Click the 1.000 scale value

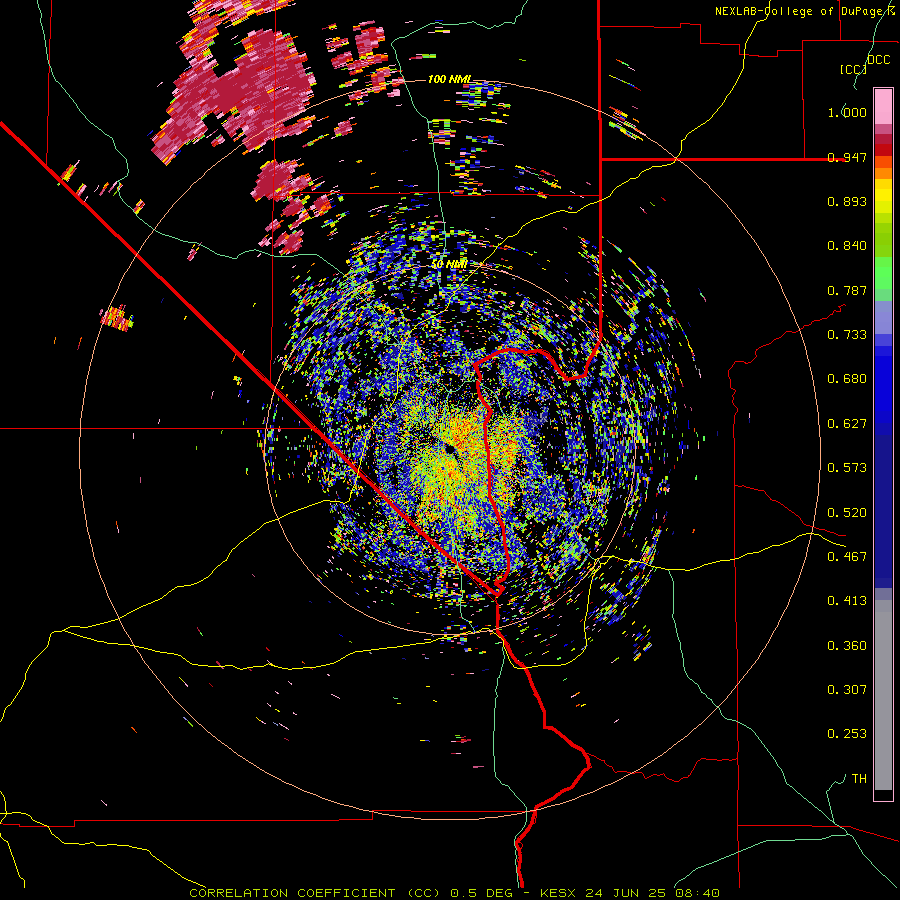(x=847, y=112)
